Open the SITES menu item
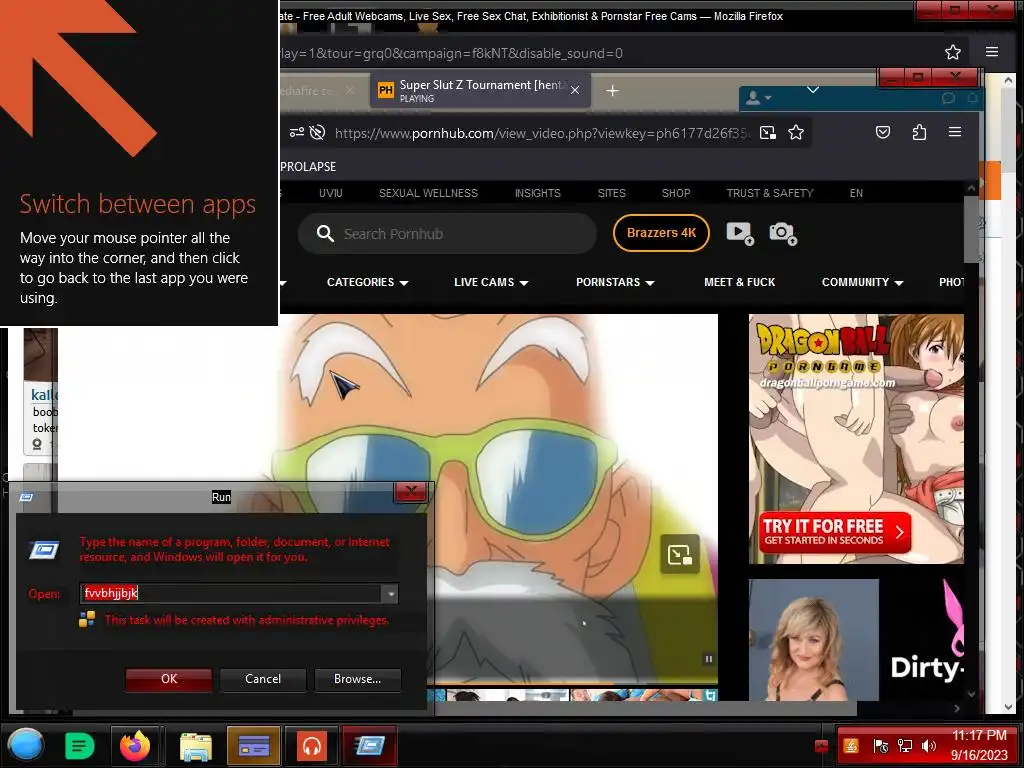Viewport: 1024px width, 768px height. 612,193
